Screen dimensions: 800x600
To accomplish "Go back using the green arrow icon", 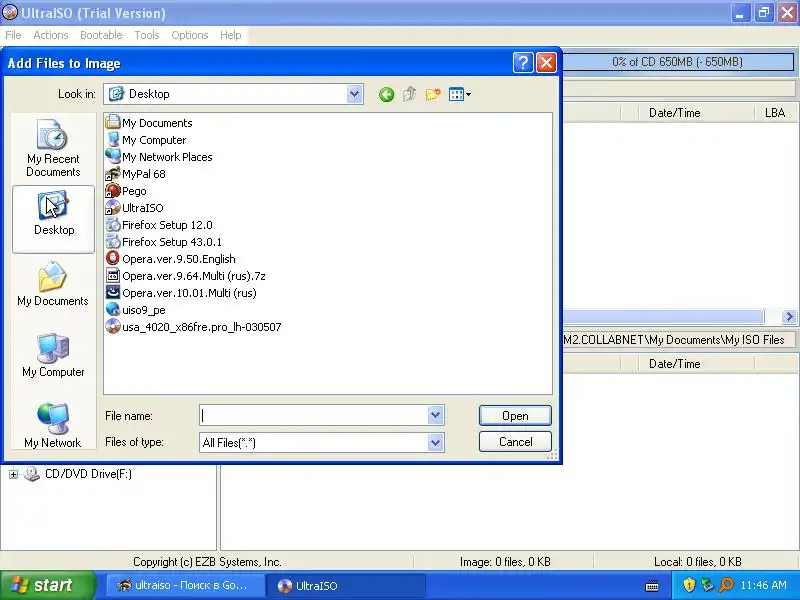I will [x=386, y=94].
